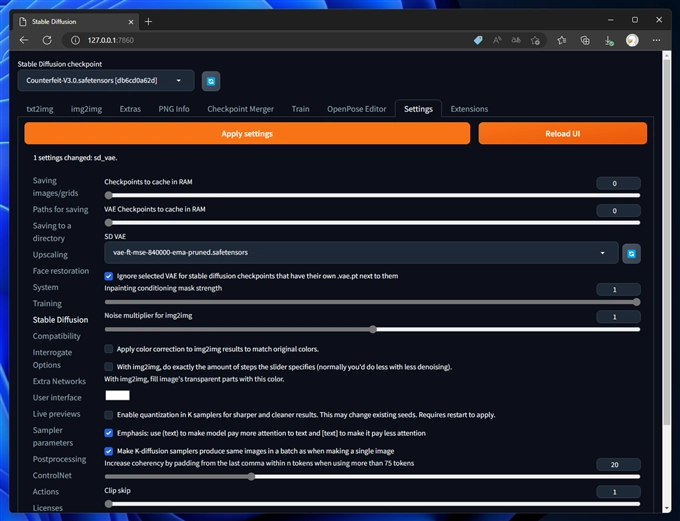Click the browser address bar URL

pos(111,40)
